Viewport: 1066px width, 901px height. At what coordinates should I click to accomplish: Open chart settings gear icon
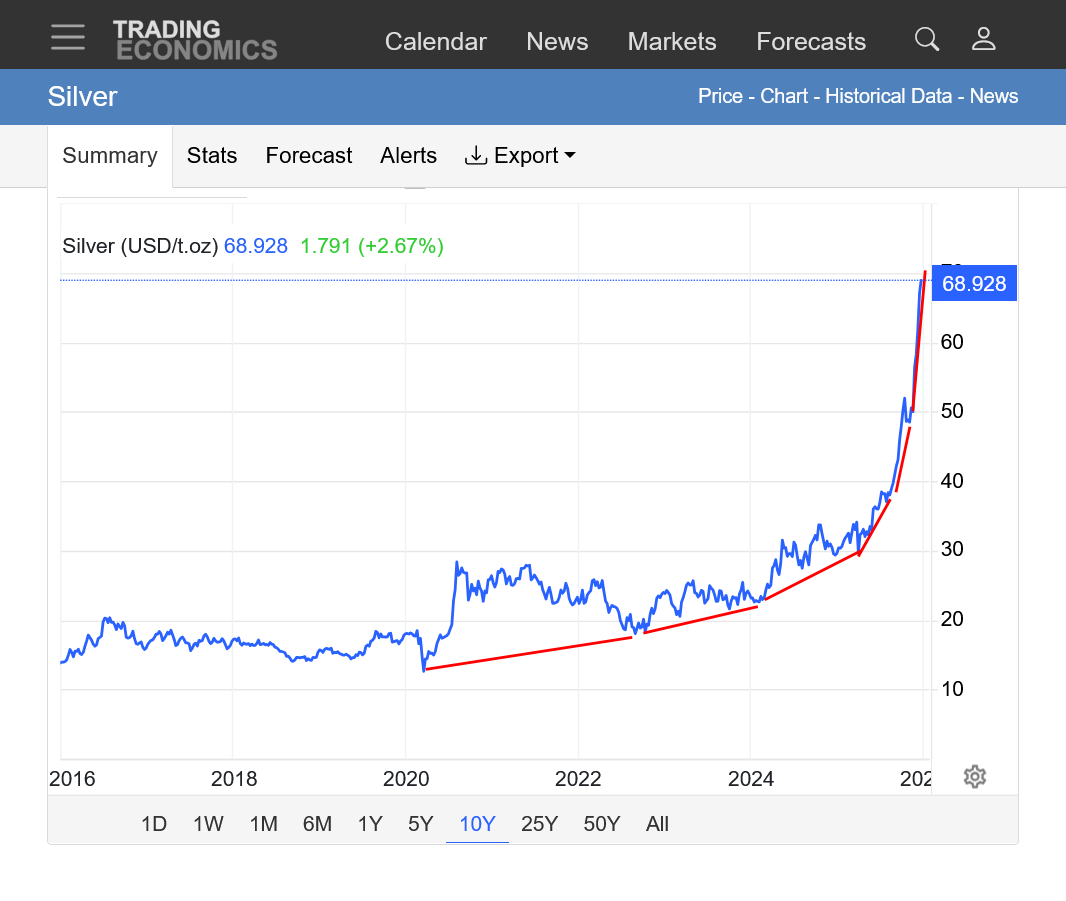(975, 777)
